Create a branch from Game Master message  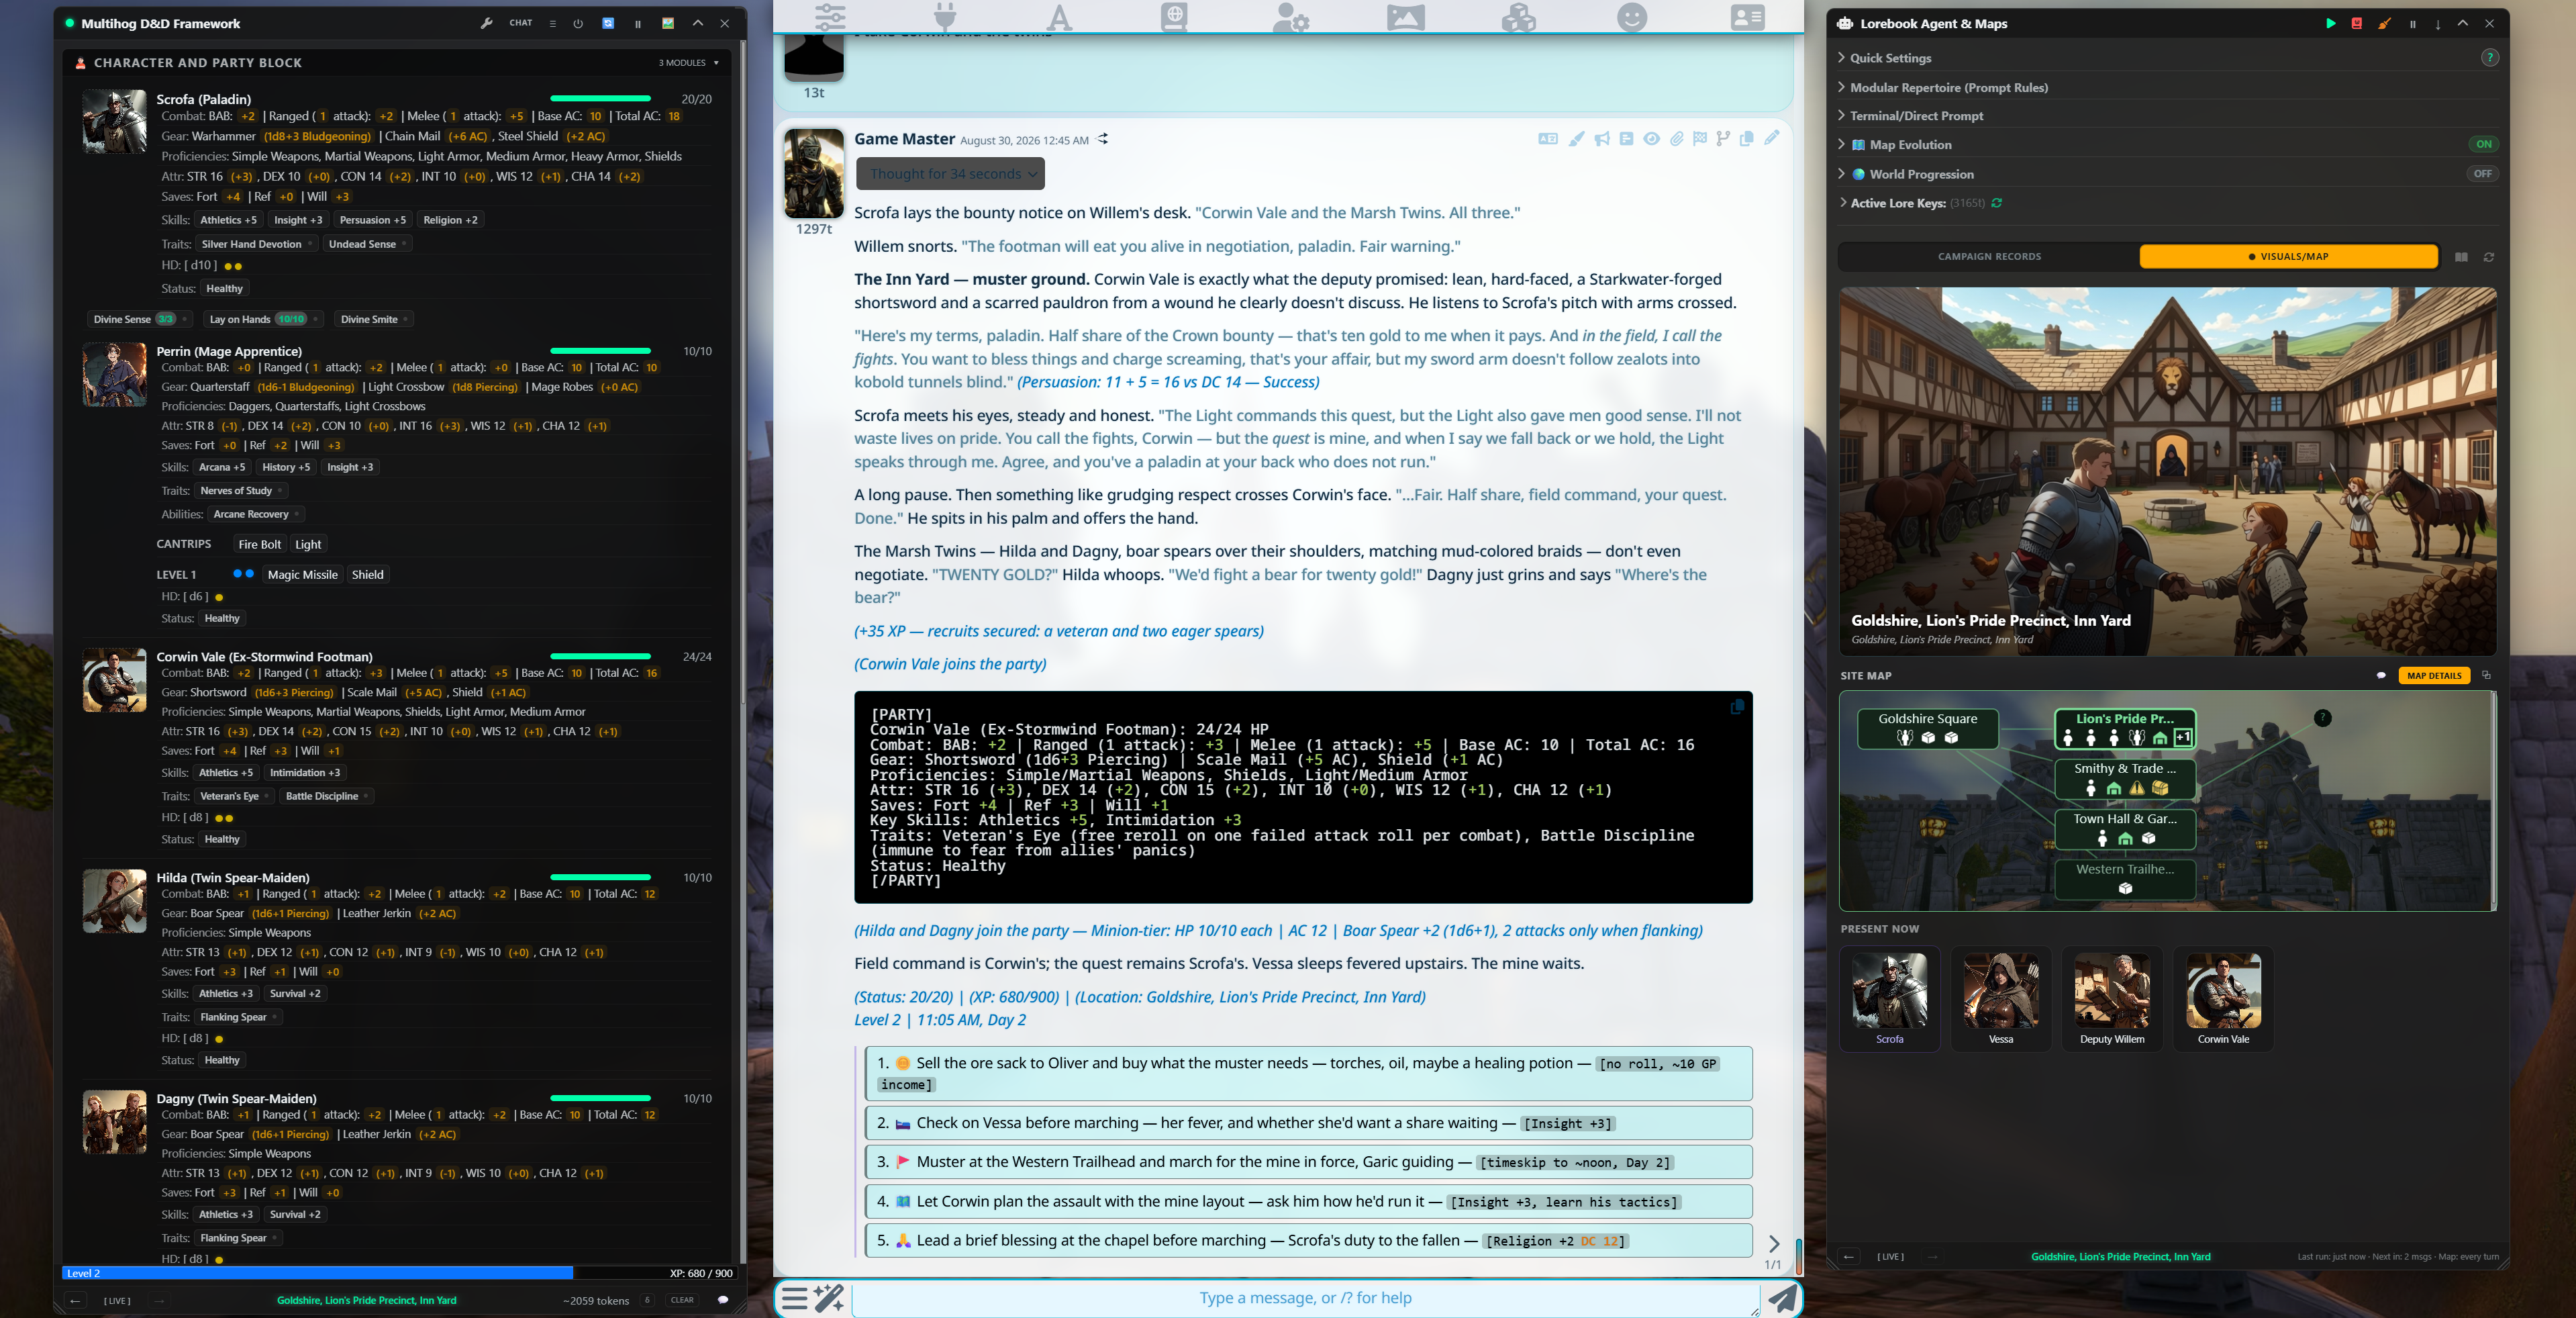[x=1723, y=139]
